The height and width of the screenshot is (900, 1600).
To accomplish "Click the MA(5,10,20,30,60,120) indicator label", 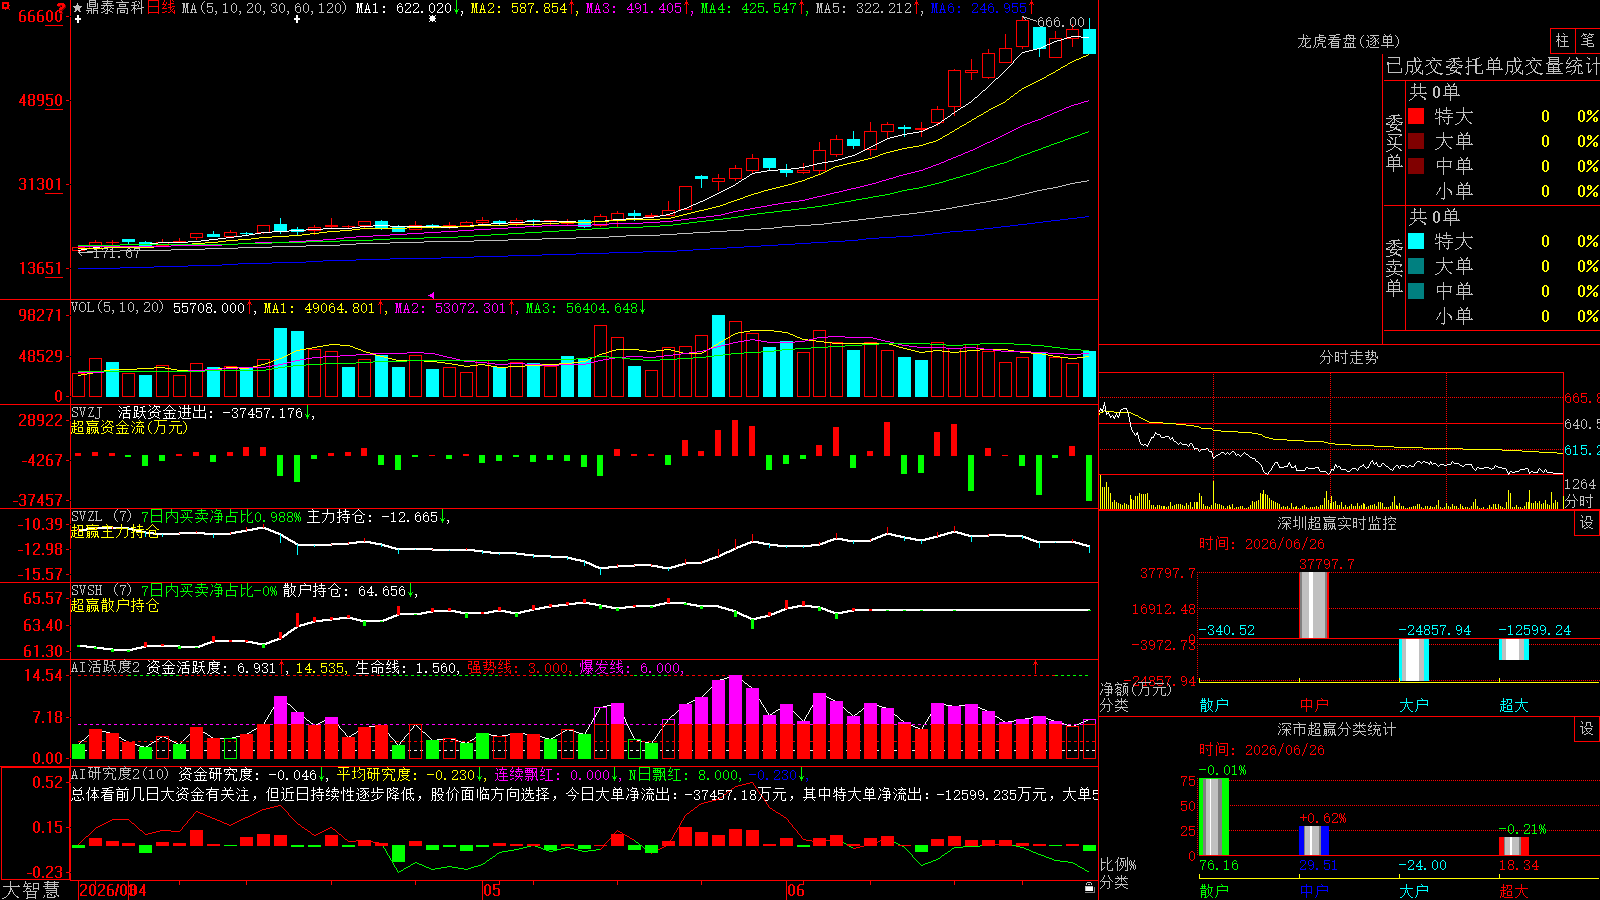I will [264, 8].
